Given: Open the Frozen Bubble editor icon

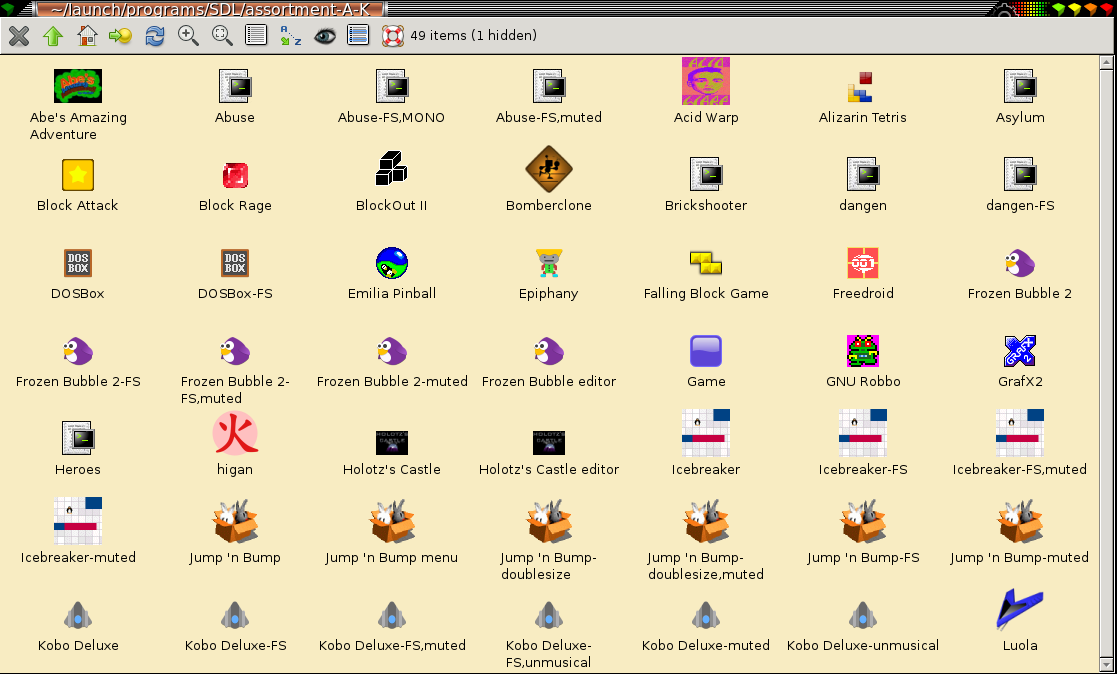Looking at the screenshot, I should click(549, 351).
